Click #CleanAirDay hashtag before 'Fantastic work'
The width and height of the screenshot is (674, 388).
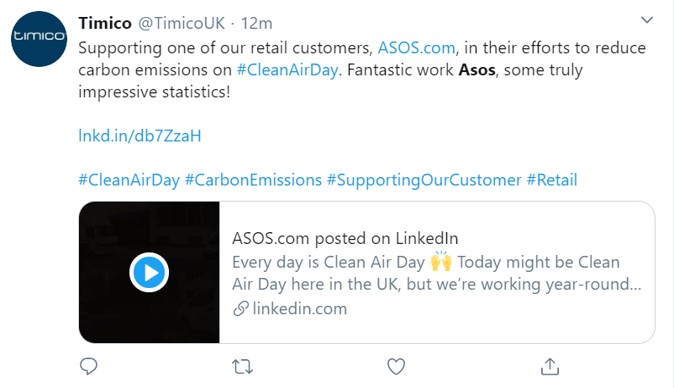[x=287, y=70]
